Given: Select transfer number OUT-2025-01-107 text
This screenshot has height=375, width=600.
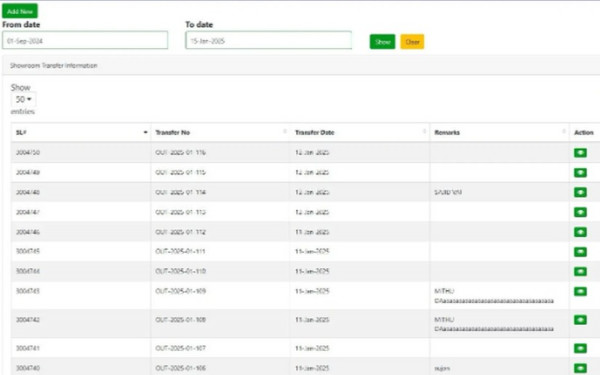Looking at the screenshot, I should [x=180, y=348].
